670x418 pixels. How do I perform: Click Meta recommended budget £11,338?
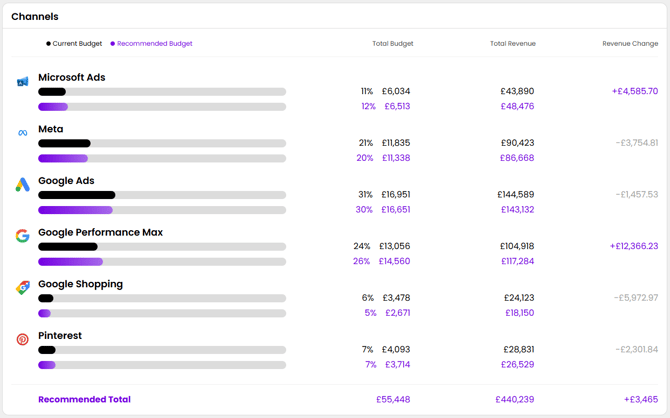point(396,158)
